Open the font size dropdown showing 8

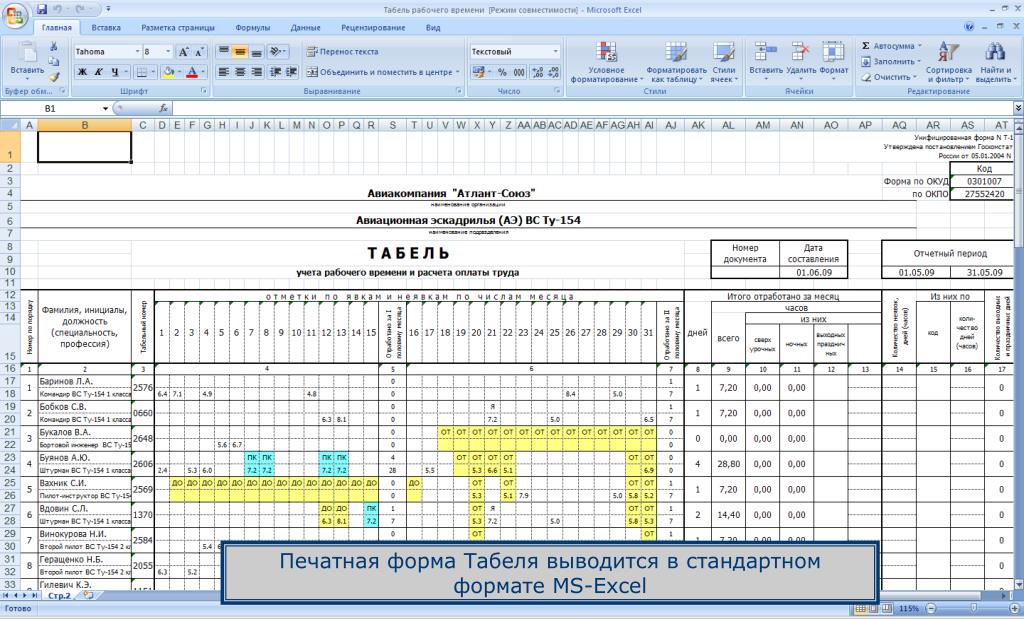click(168, 52)
